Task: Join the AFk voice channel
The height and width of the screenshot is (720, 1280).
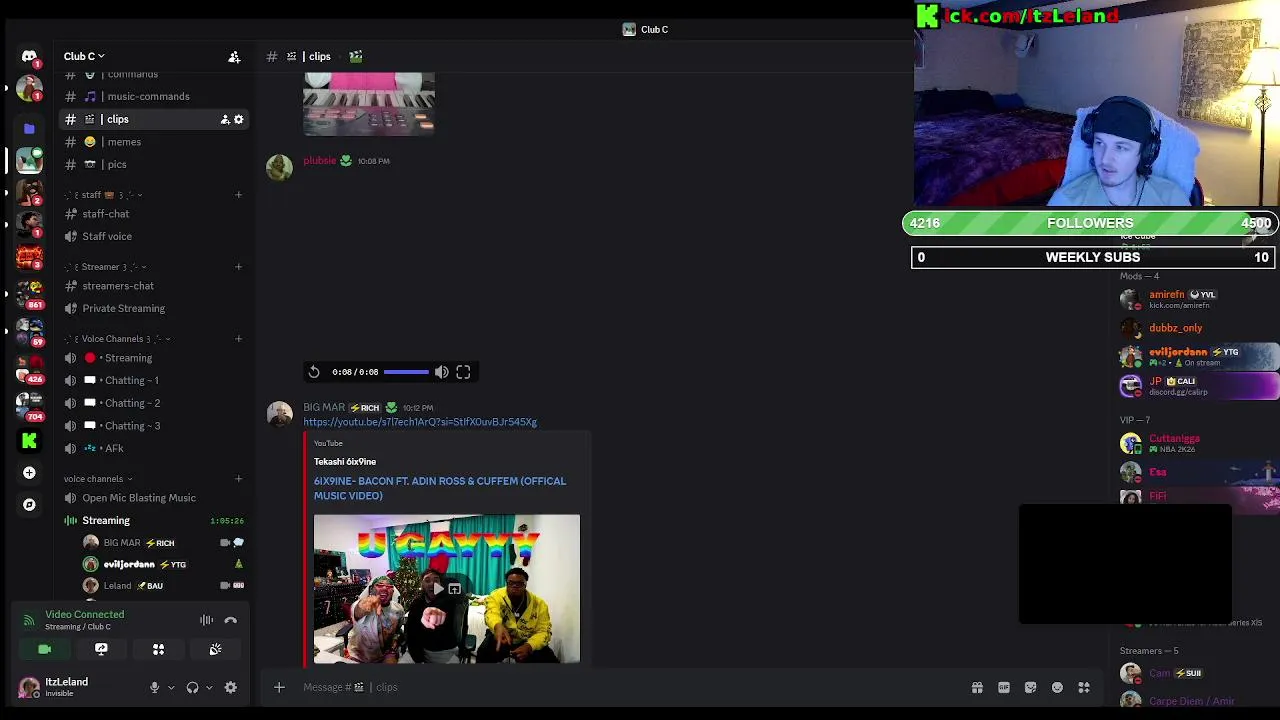Action: [x=153, y=448]
